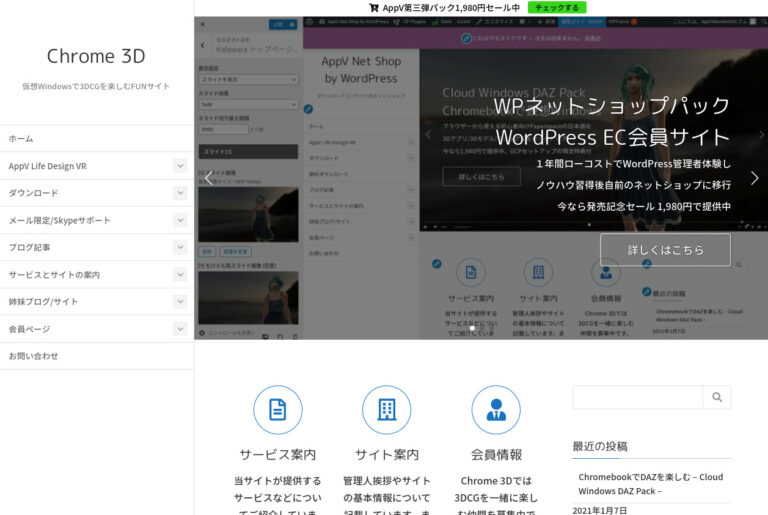Expand the メール限定/Skypeサポート submenu
Image resolution: width=768 pixels, height=515 pixels.
coord(180,221)
